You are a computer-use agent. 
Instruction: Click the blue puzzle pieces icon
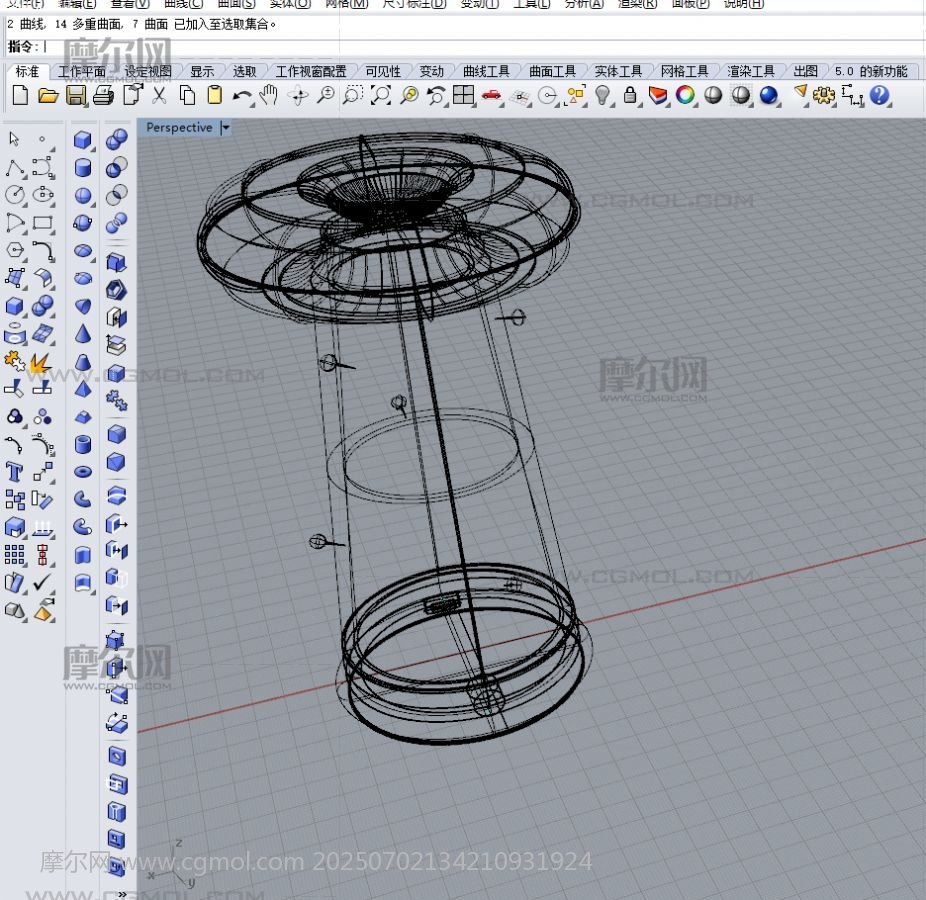[116, 402]
